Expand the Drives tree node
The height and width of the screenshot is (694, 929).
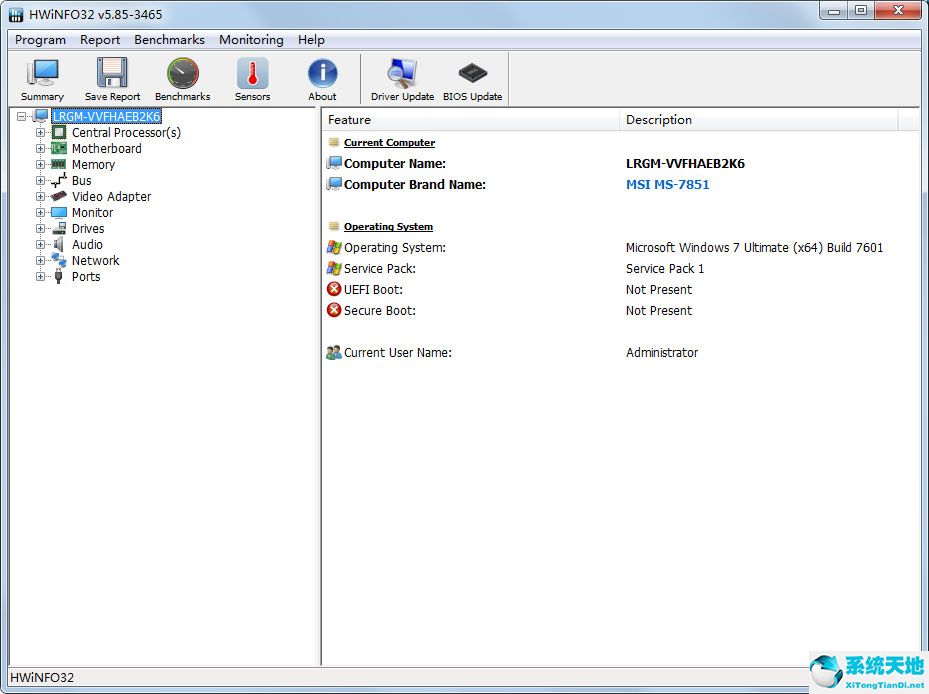click(40, 229)
